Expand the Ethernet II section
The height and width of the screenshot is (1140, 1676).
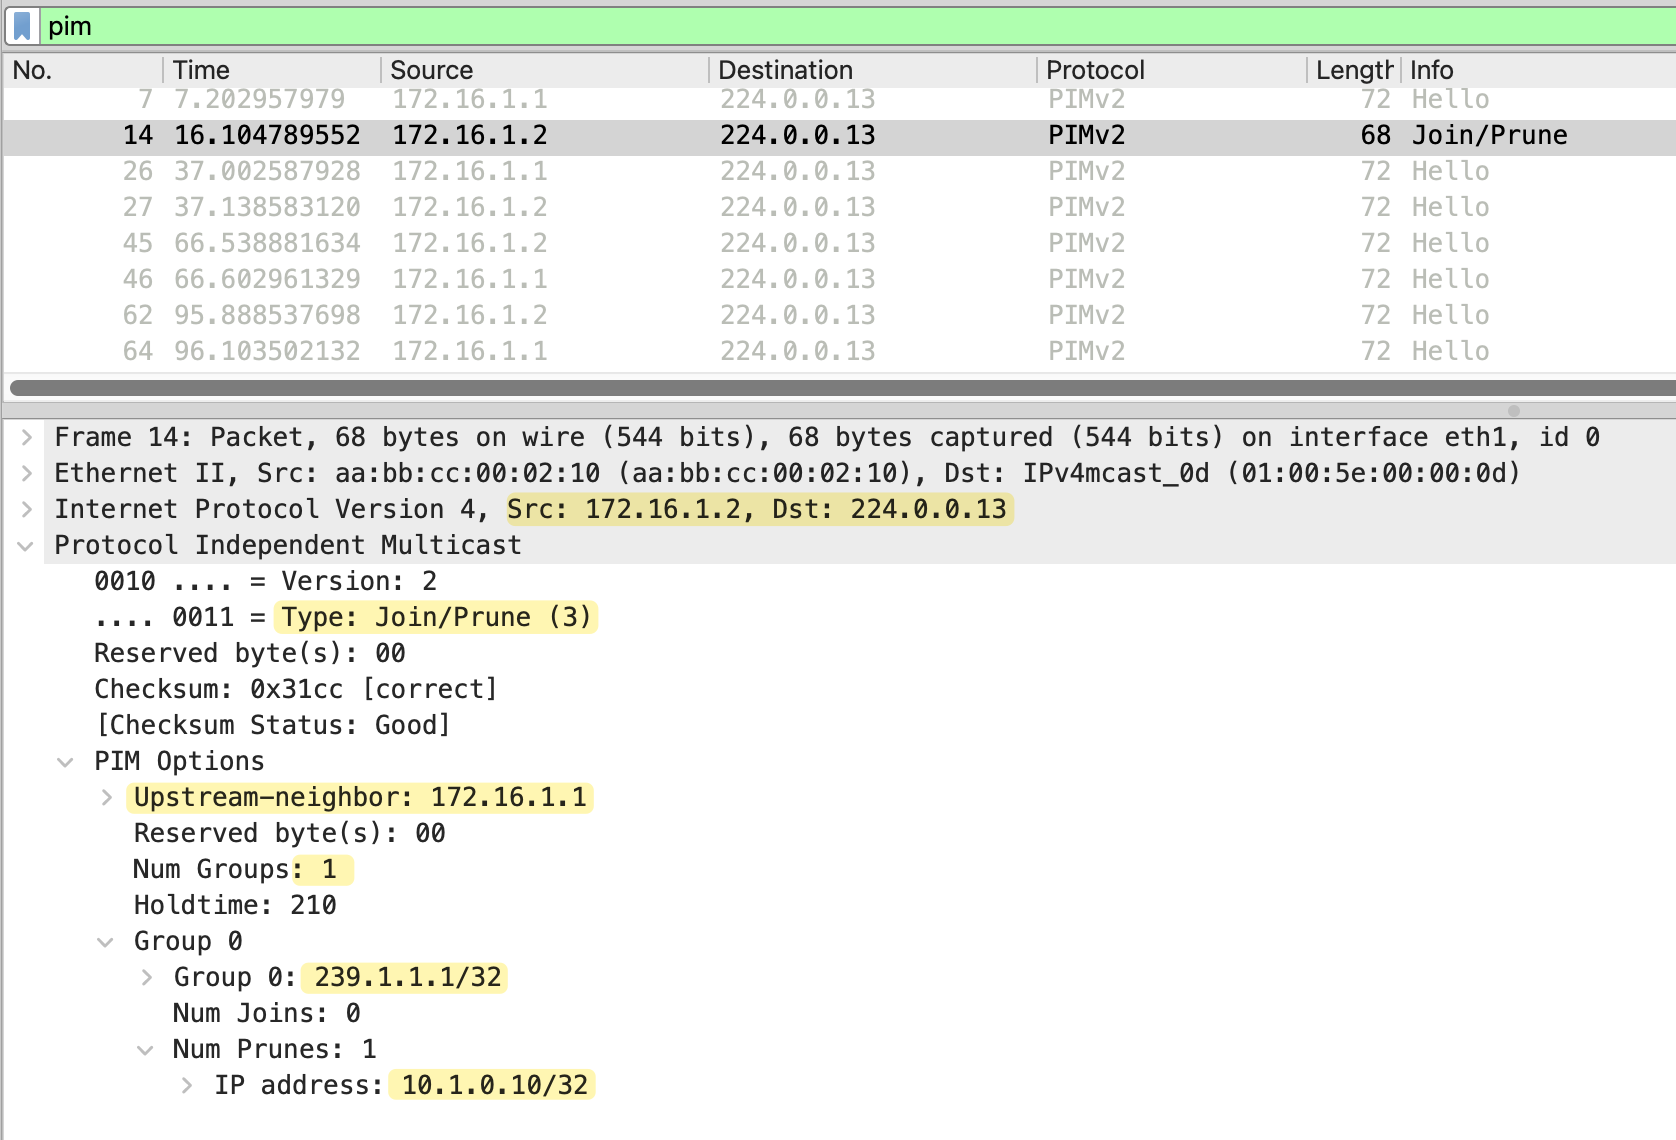(x=27, y=473)
